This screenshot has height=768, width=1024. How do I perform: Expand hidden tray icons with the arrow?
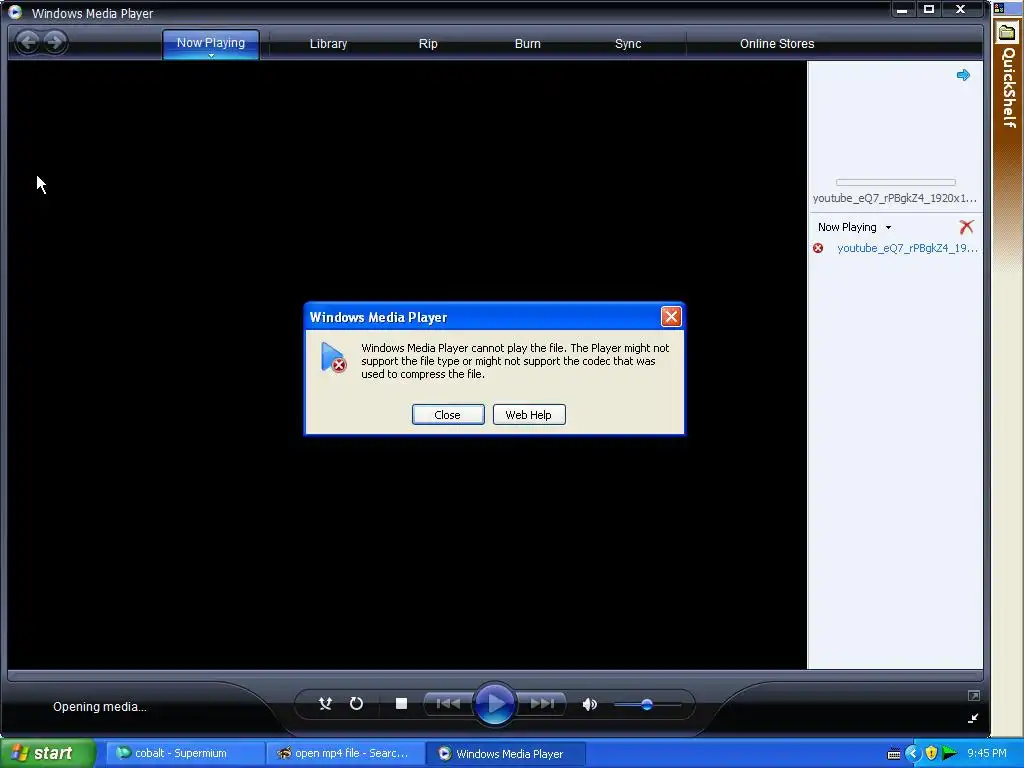coord(912,754)
